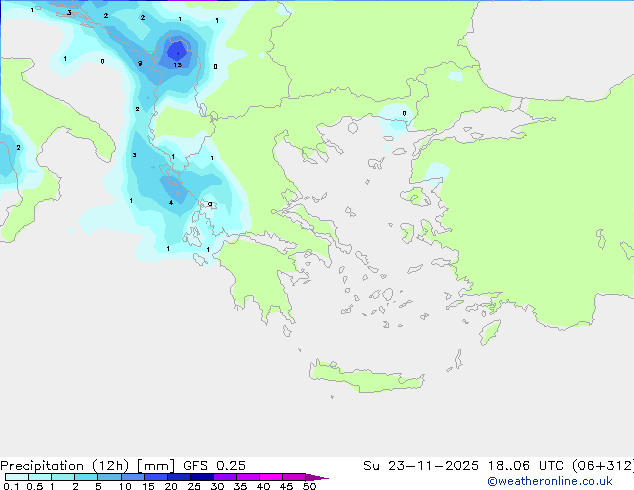The width and height of the screenshot is (634, 490).
Task: Click the '40' legend scale label
Action: [x=263, y=486]
